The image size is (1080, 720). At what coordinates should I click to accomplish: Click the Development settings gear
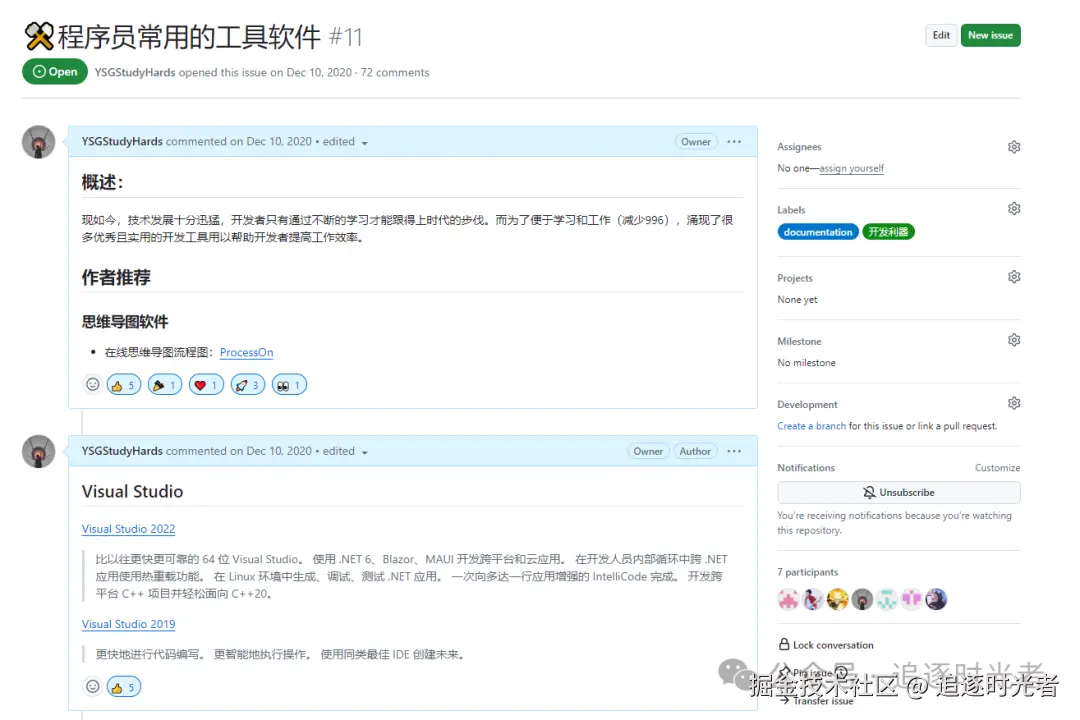click(1014, 403)
